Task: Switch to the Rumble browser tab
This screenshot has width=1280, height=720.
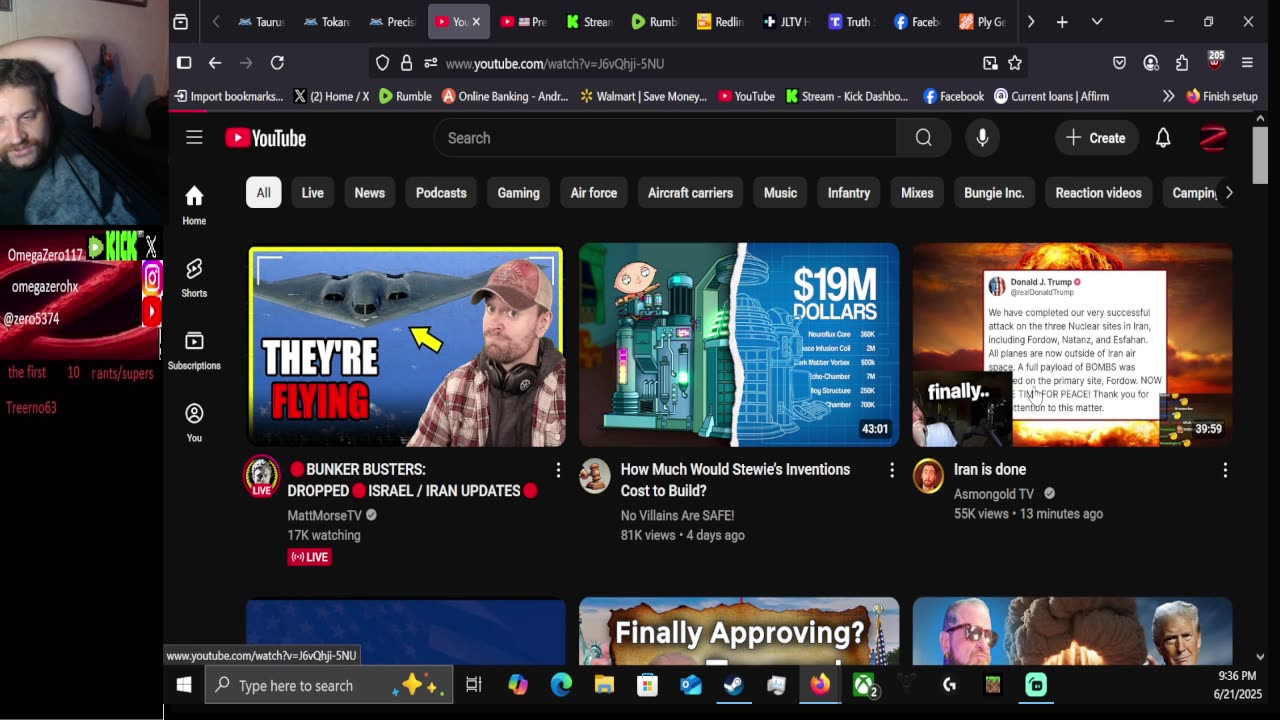Action: (x=653, y=22)
